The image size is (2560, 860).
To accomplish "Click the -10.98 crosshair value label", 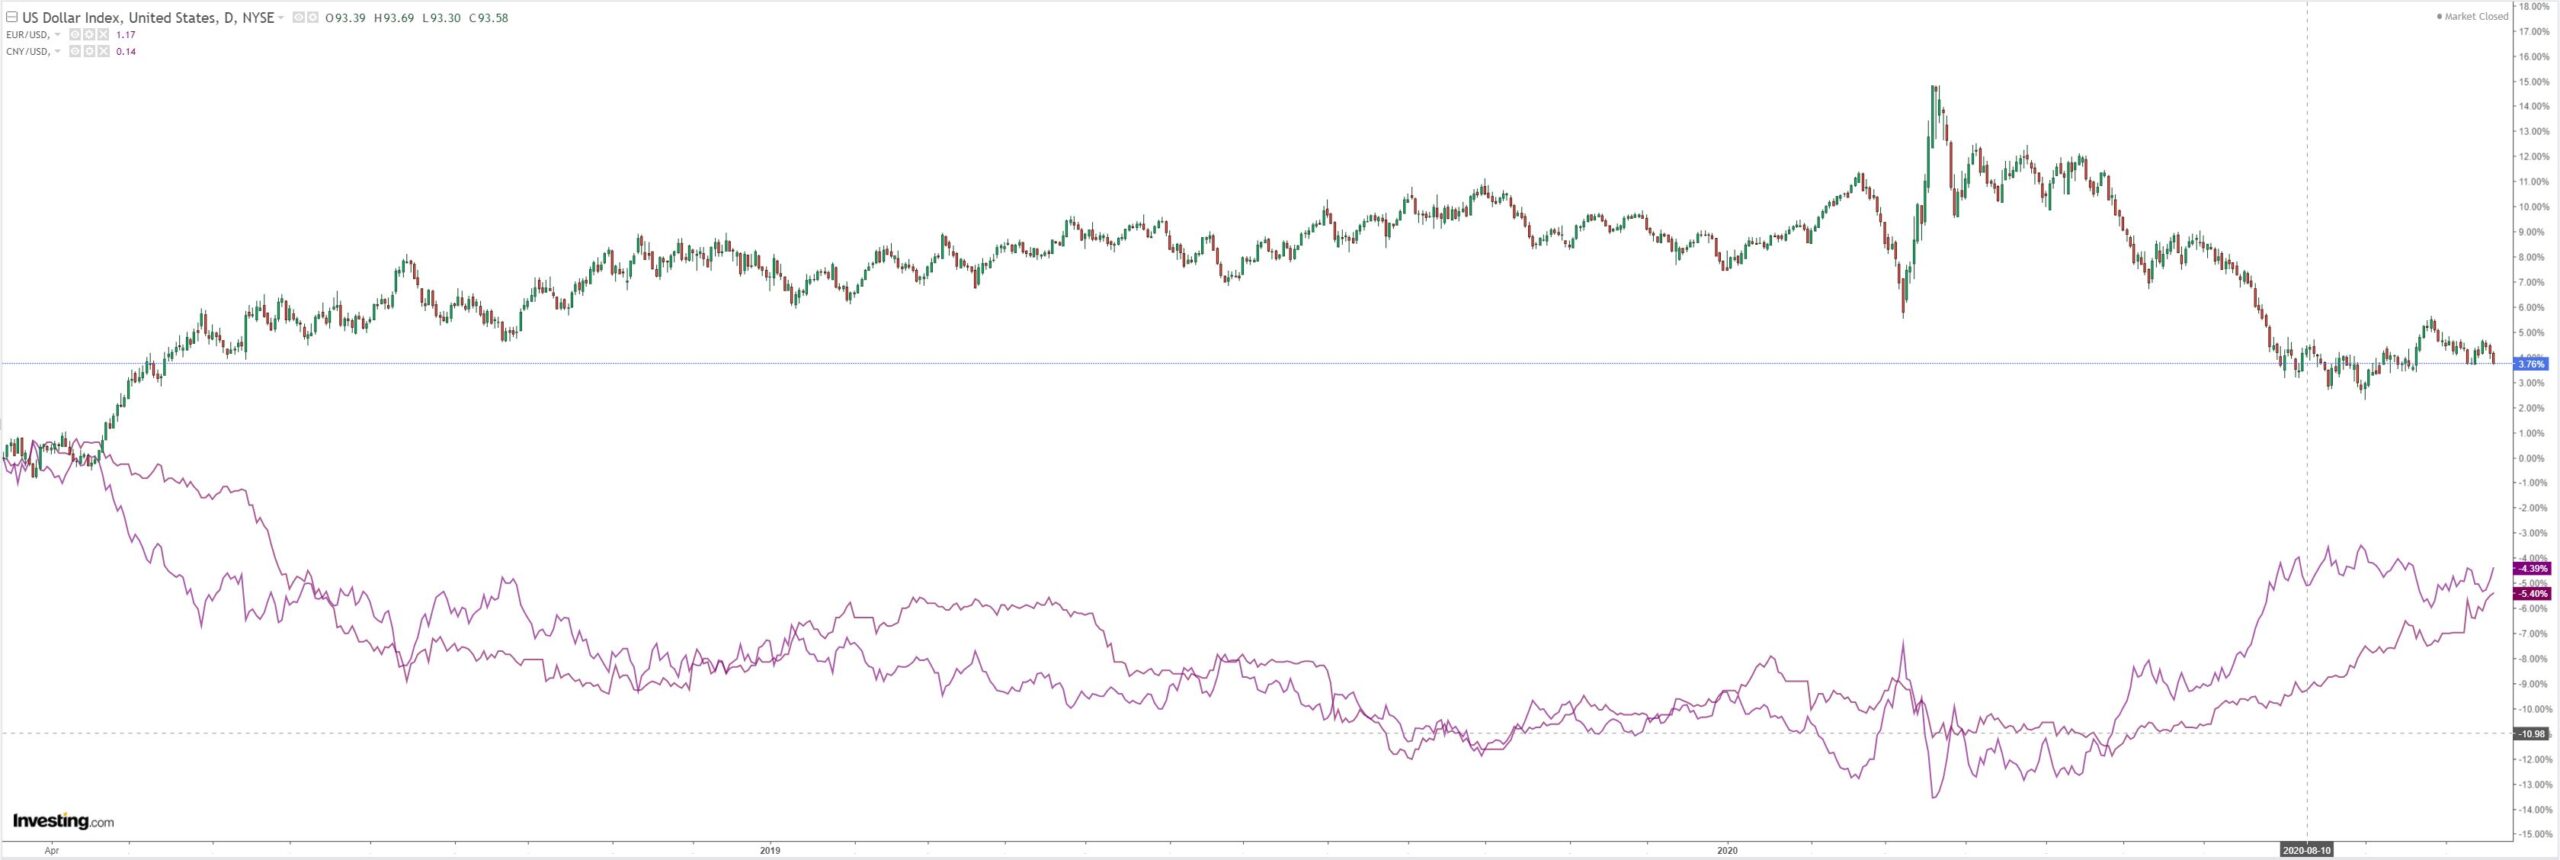I will [2532, 734].
